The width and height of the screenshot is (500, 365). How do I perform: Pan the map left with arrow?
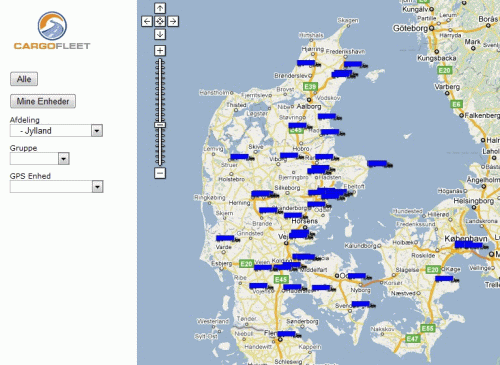tap(147, 21)
